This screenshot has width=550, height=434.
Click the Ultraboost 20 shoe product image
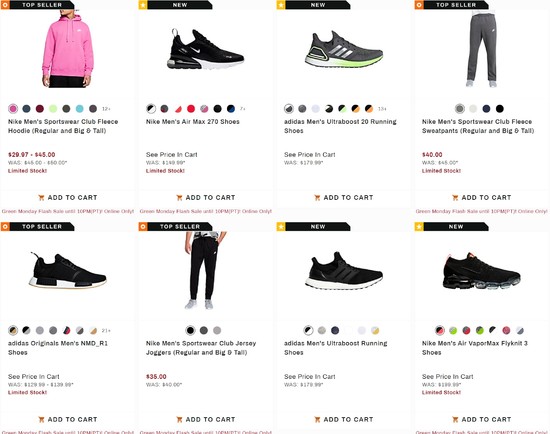[x=343, y=49]
